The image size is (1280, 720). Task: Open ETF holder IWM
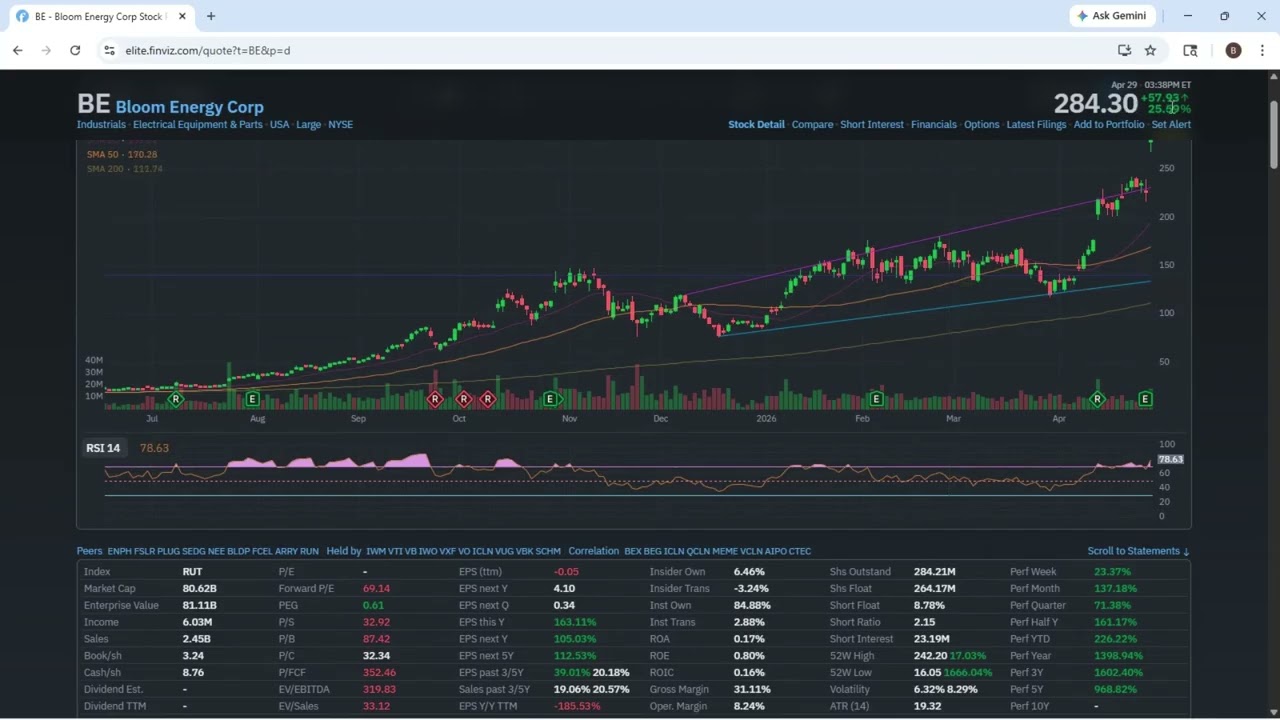(x=376, y=551)
